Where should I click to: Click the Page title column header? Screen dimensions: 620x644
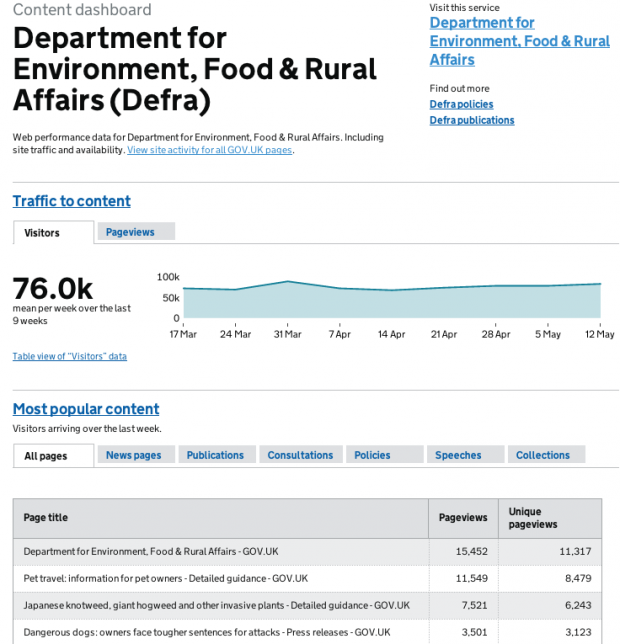[221, 518]
